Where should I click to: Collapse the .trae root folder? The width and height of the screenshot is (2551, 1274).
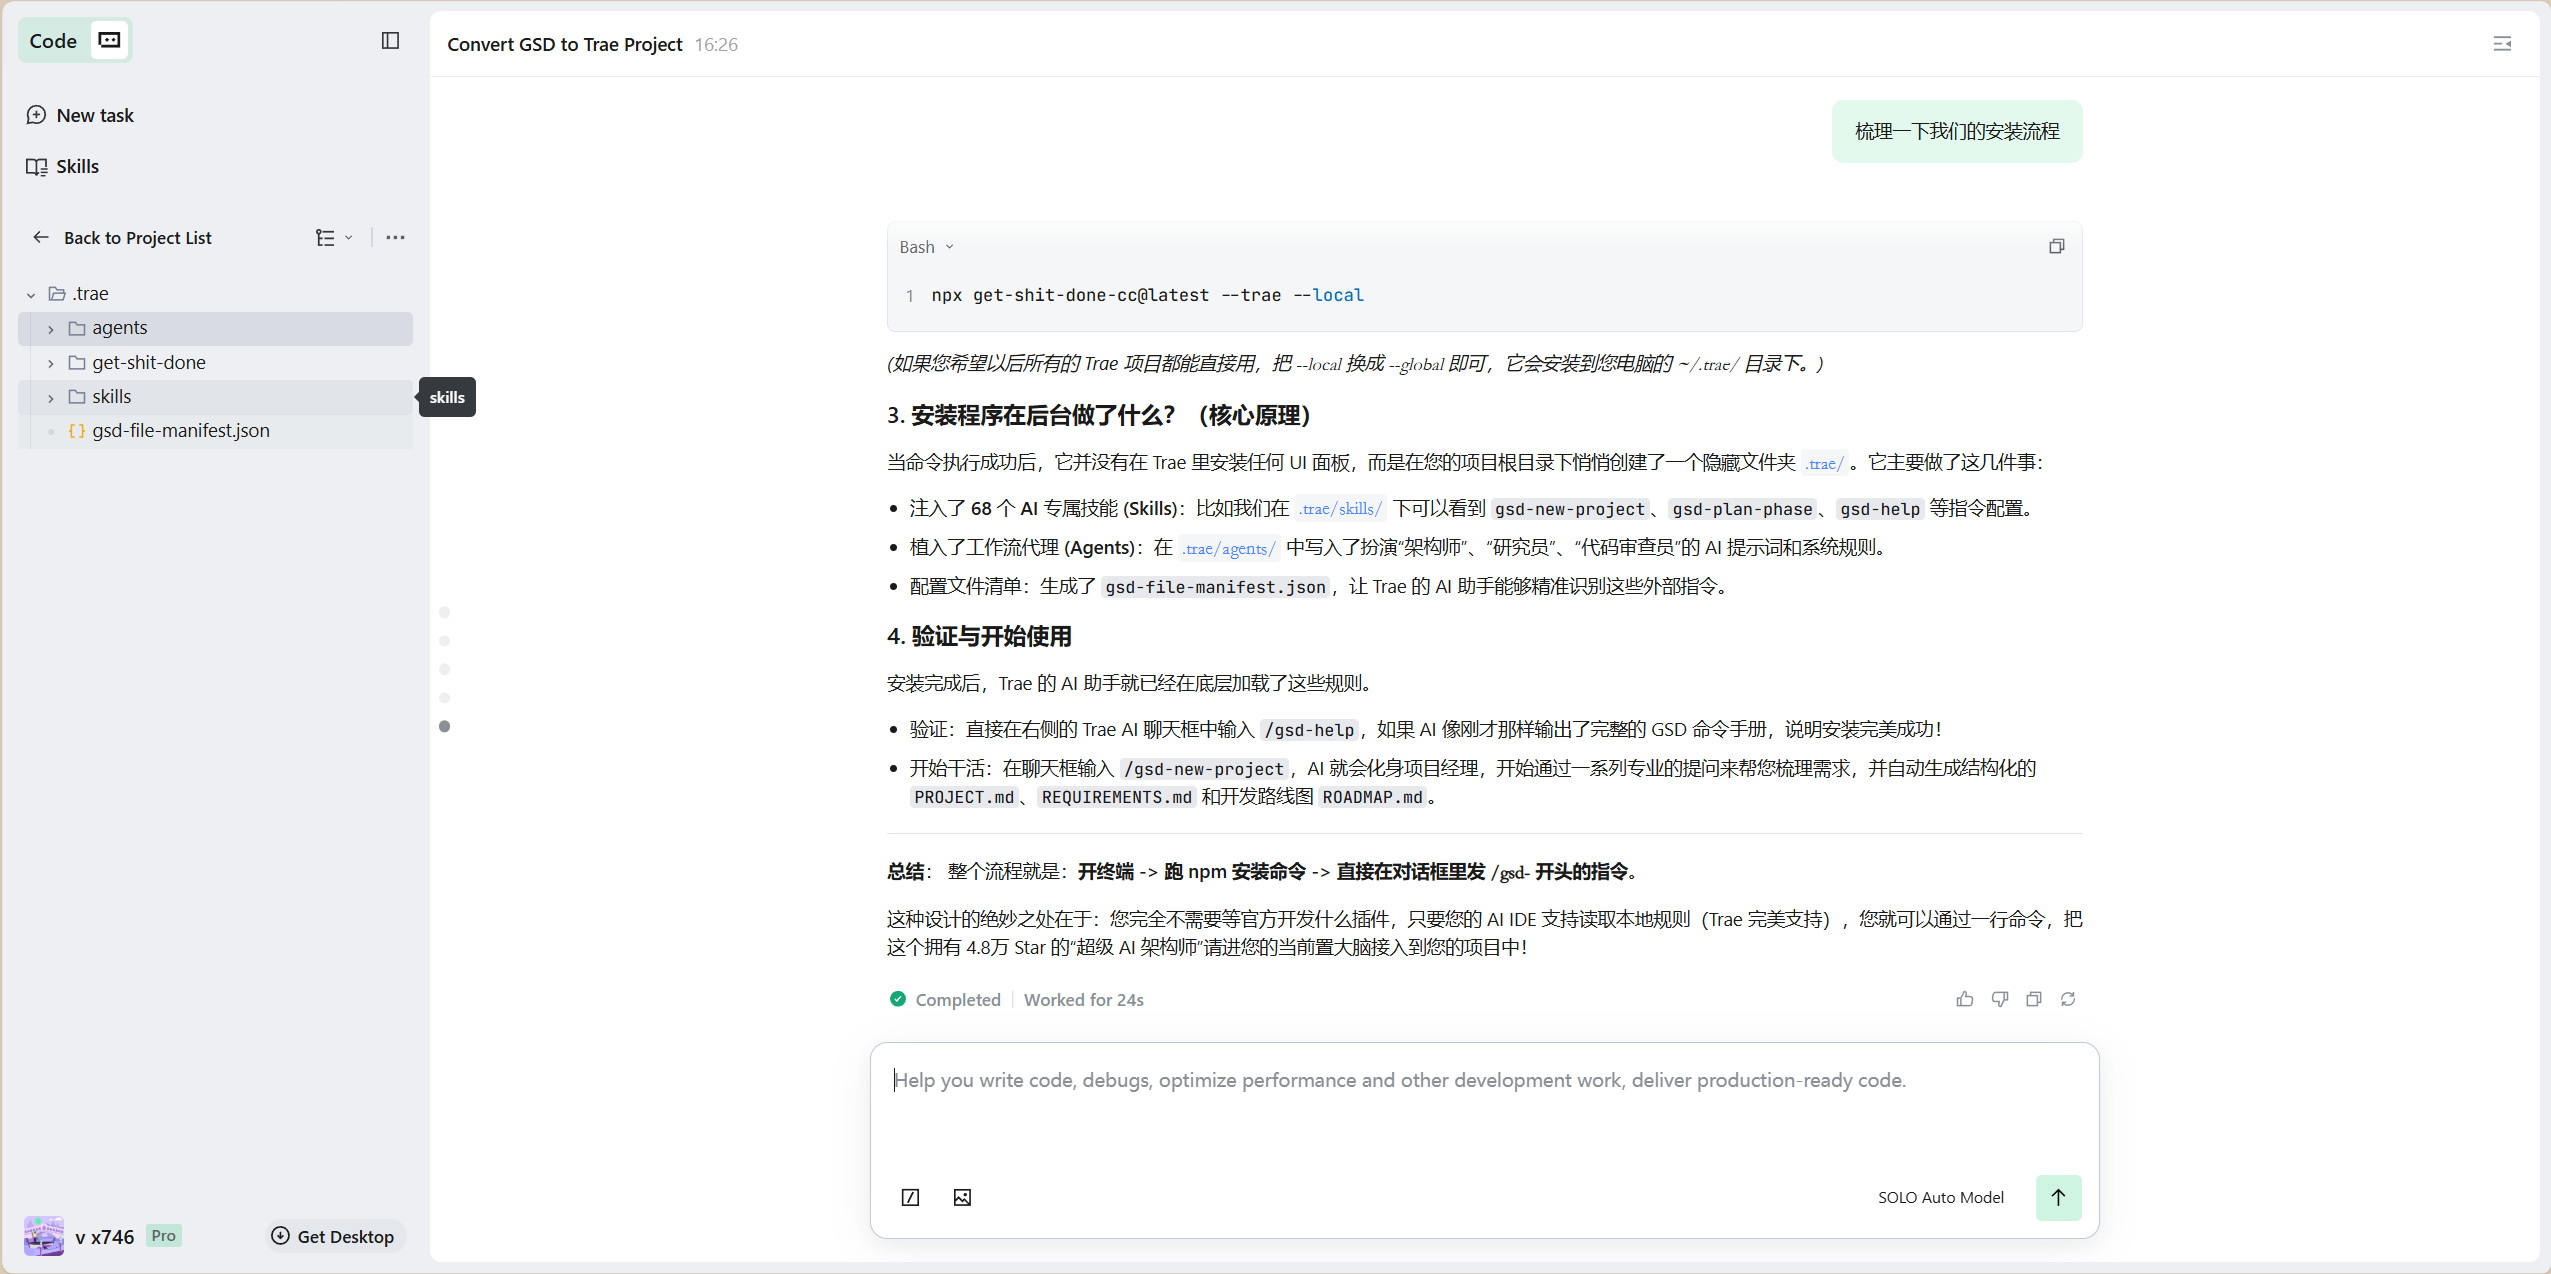[31, 295]
